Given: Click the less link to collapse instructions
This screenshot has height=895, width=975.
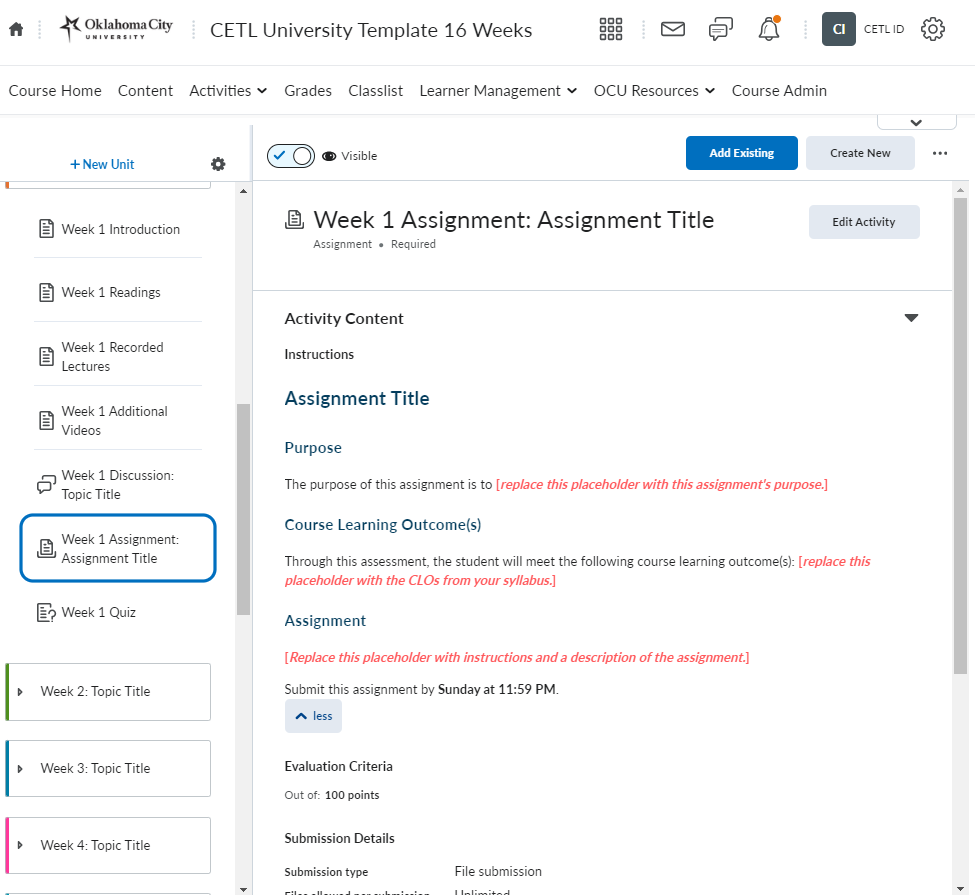Looking at the screenshot, I should (313, 716).
